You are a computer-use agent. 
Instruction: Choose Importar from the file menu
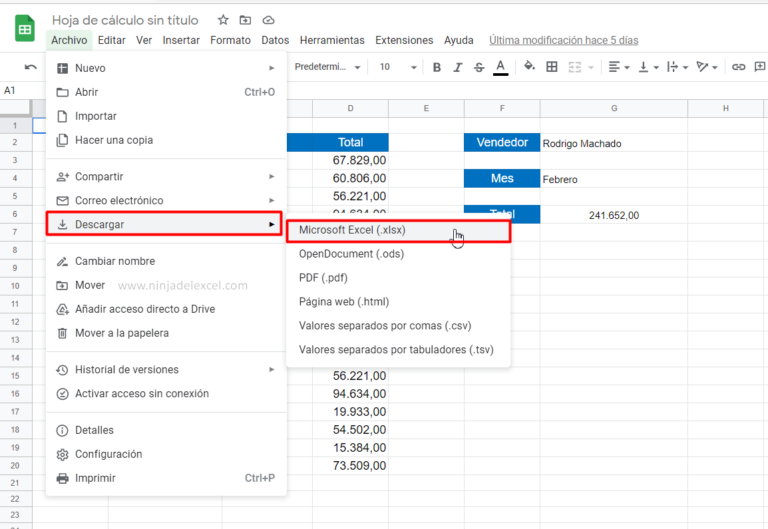pos(166,116)
